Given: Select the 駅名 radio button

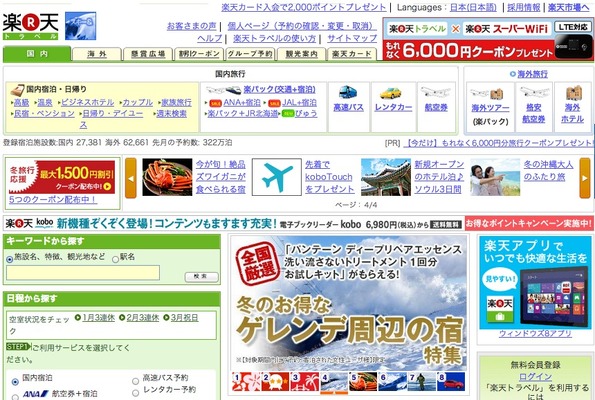Looking at the screenshot, I should click(x=115, y=260).
